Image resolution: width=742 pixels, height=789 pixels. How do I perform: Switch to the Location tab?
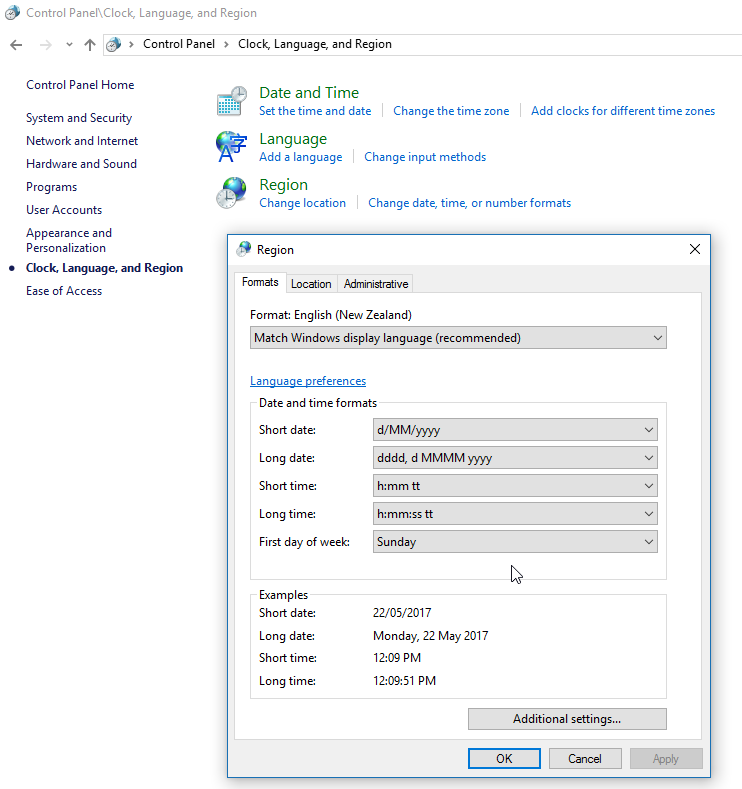click(x=311, y=284)
